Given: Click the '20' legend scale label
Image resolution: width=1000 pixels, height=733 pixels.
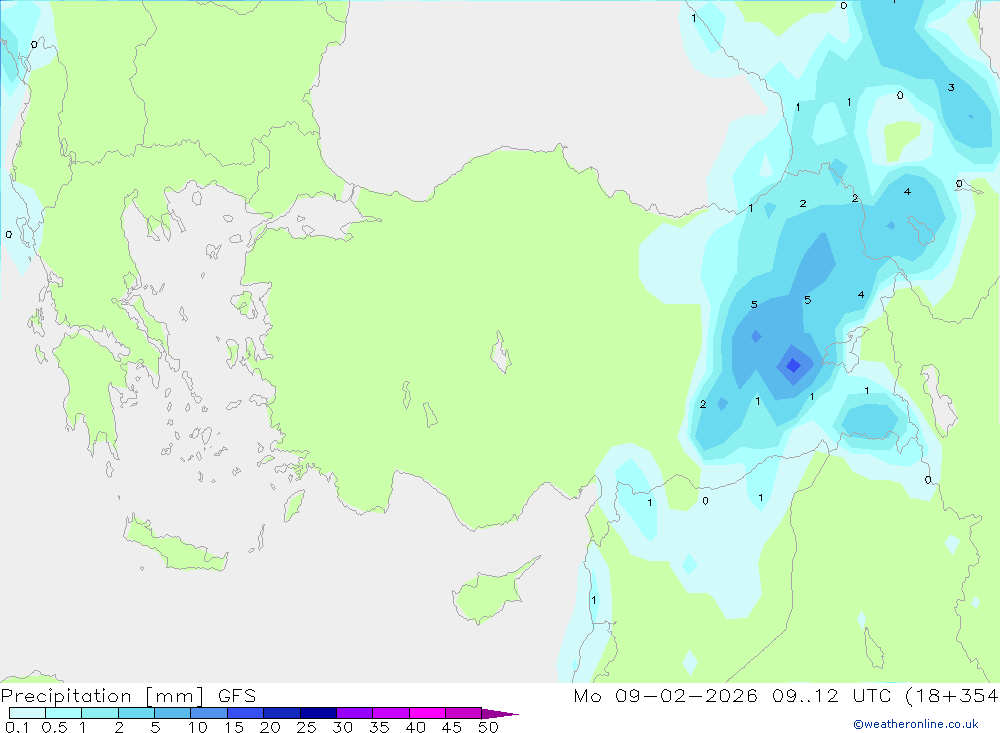Looking at the screenshot, I should [x=270, y=727].
